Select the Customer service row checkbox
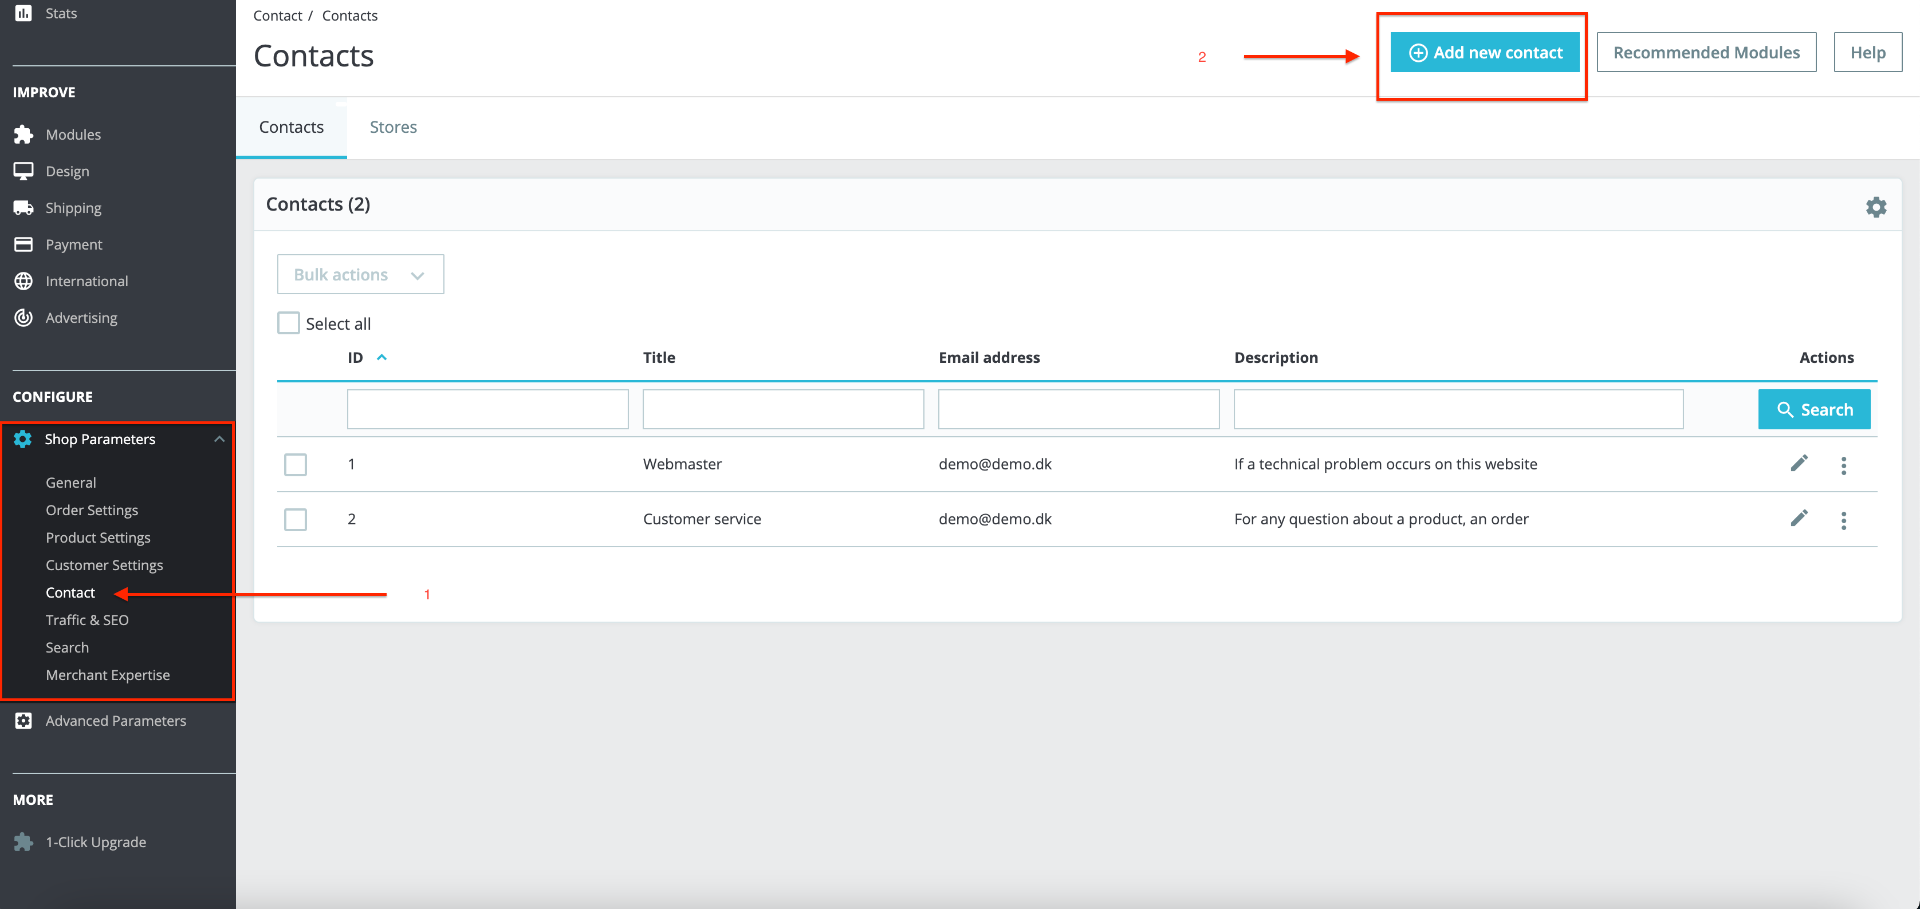 [x=296, y=520]
